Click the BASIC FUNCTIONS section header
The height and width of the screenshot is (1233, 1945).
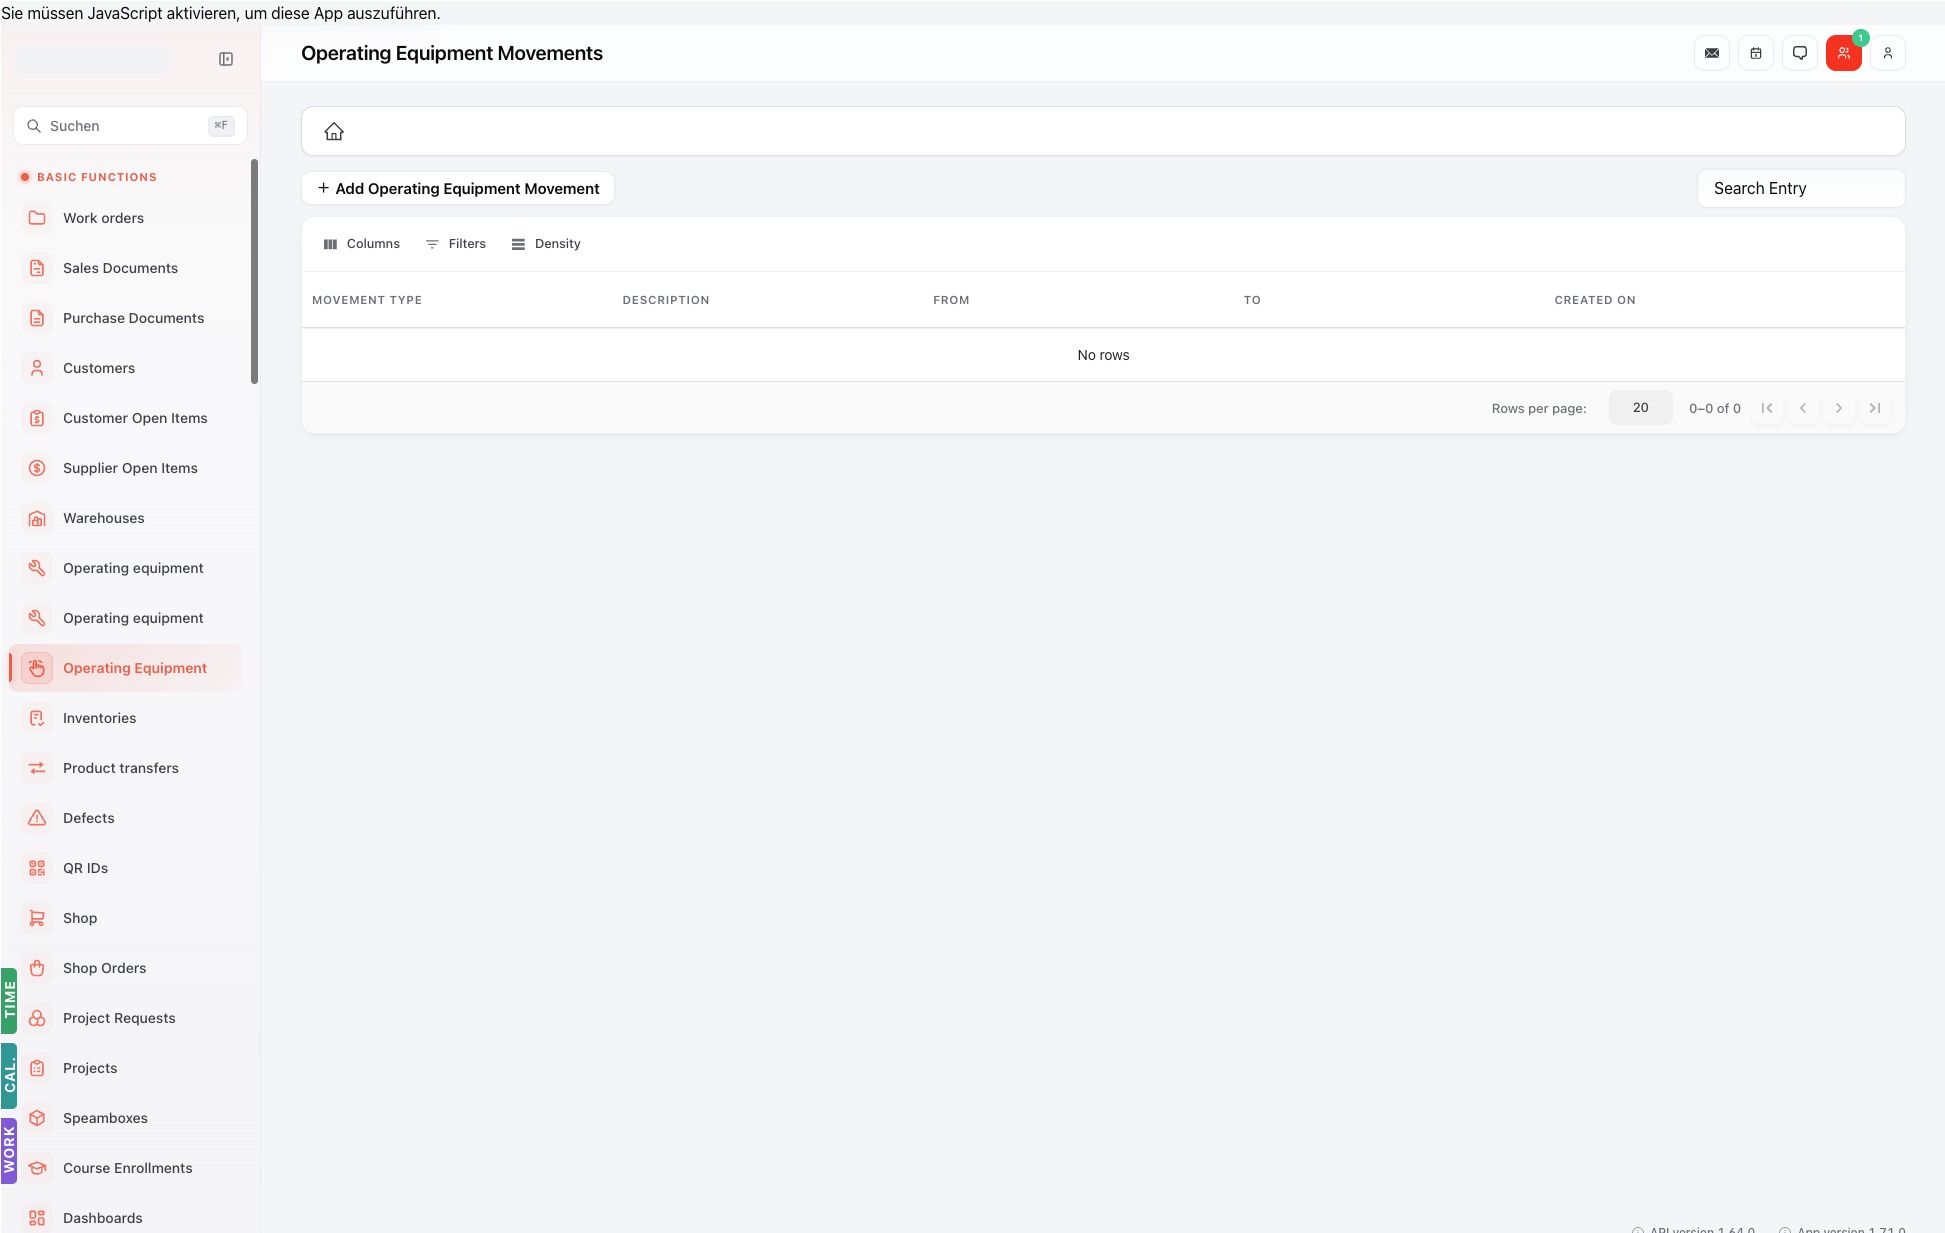click(97, 177)
